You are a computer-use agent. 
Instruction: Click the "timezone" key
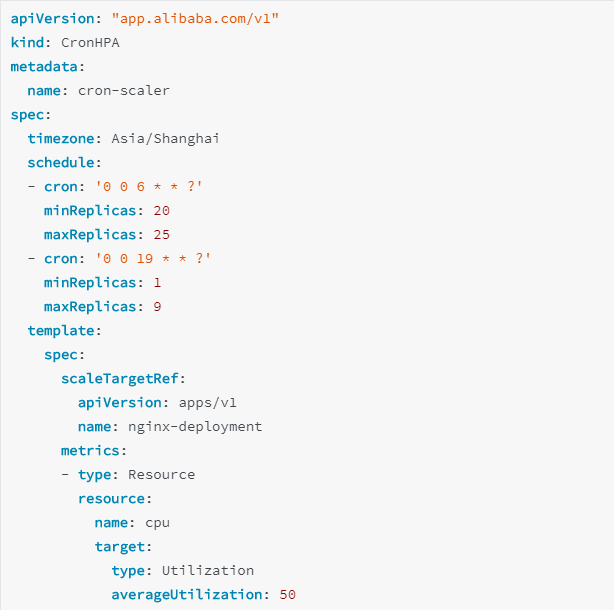[64, 138]
